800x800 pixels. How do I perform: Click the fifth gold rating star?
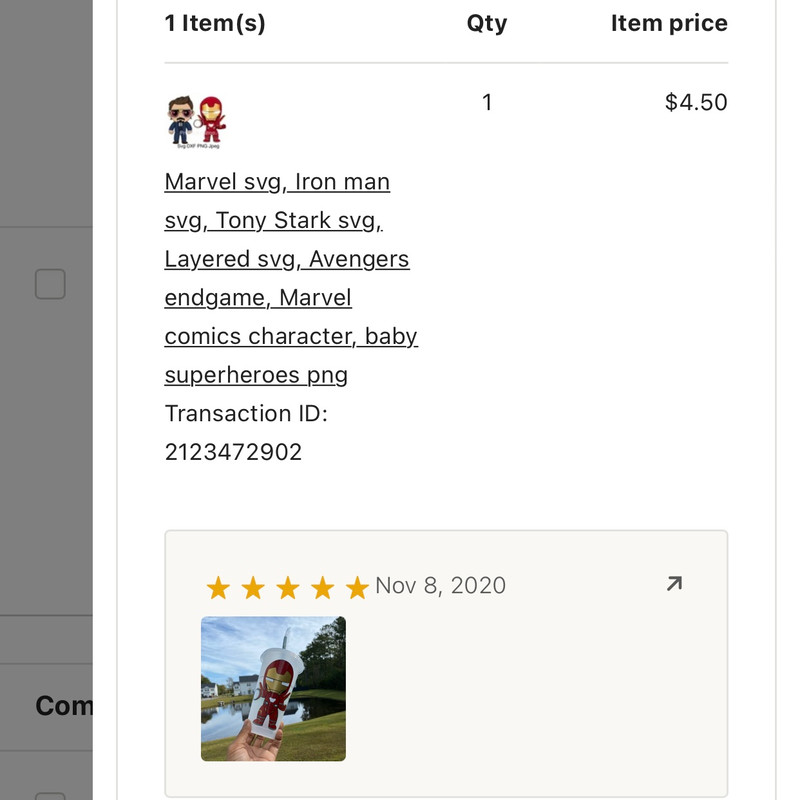click(x=357, y=588)
